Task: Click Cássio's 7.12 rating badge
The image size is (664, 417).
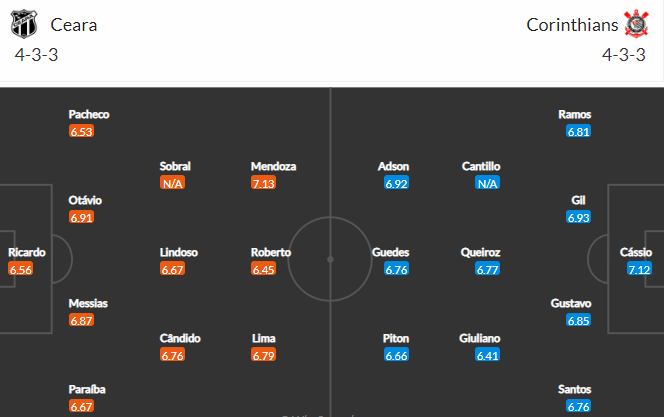Action: point(639,269)
